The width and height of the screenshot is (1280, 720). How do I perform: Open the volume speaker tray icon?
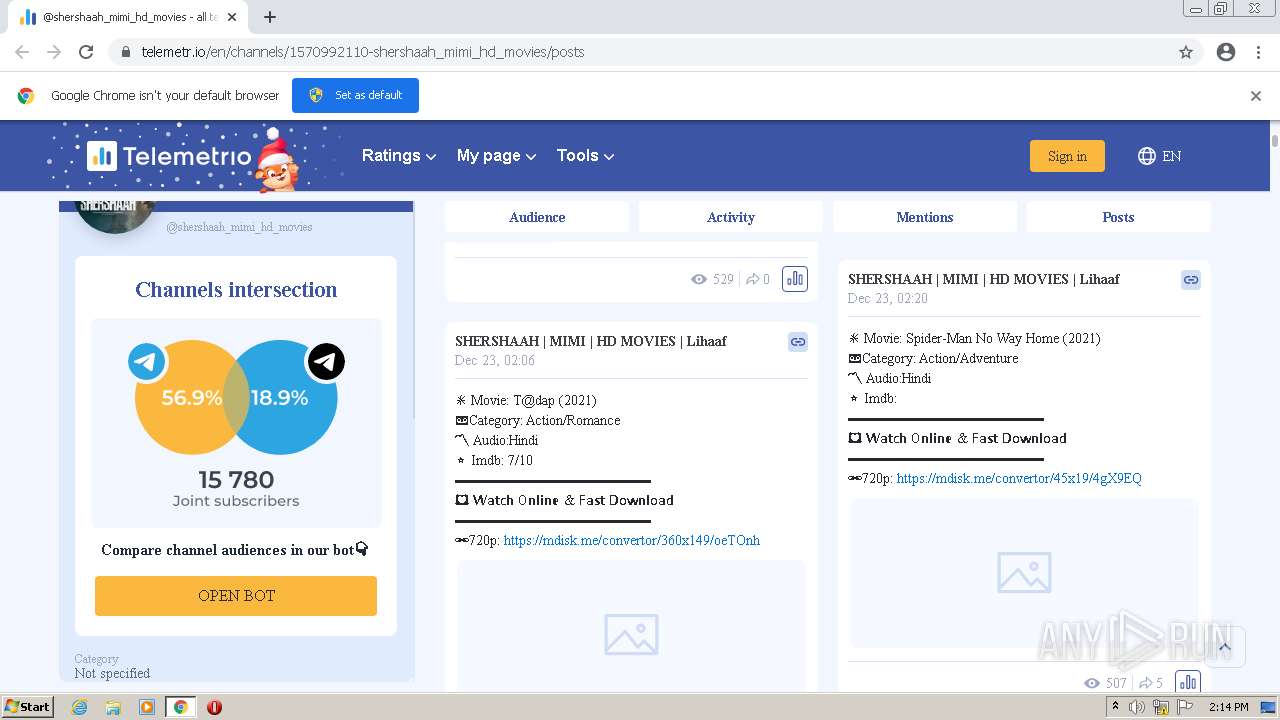[x=1137, y=707]
